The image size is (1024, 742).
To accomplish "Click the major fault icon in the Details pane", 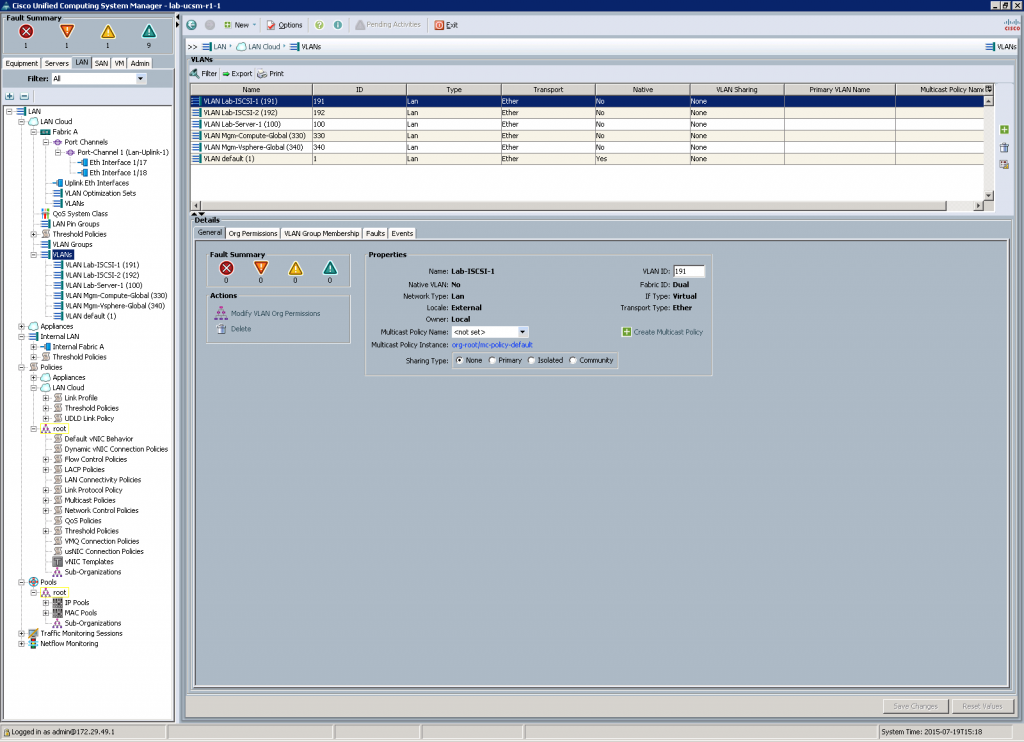I will pos(261,268).
